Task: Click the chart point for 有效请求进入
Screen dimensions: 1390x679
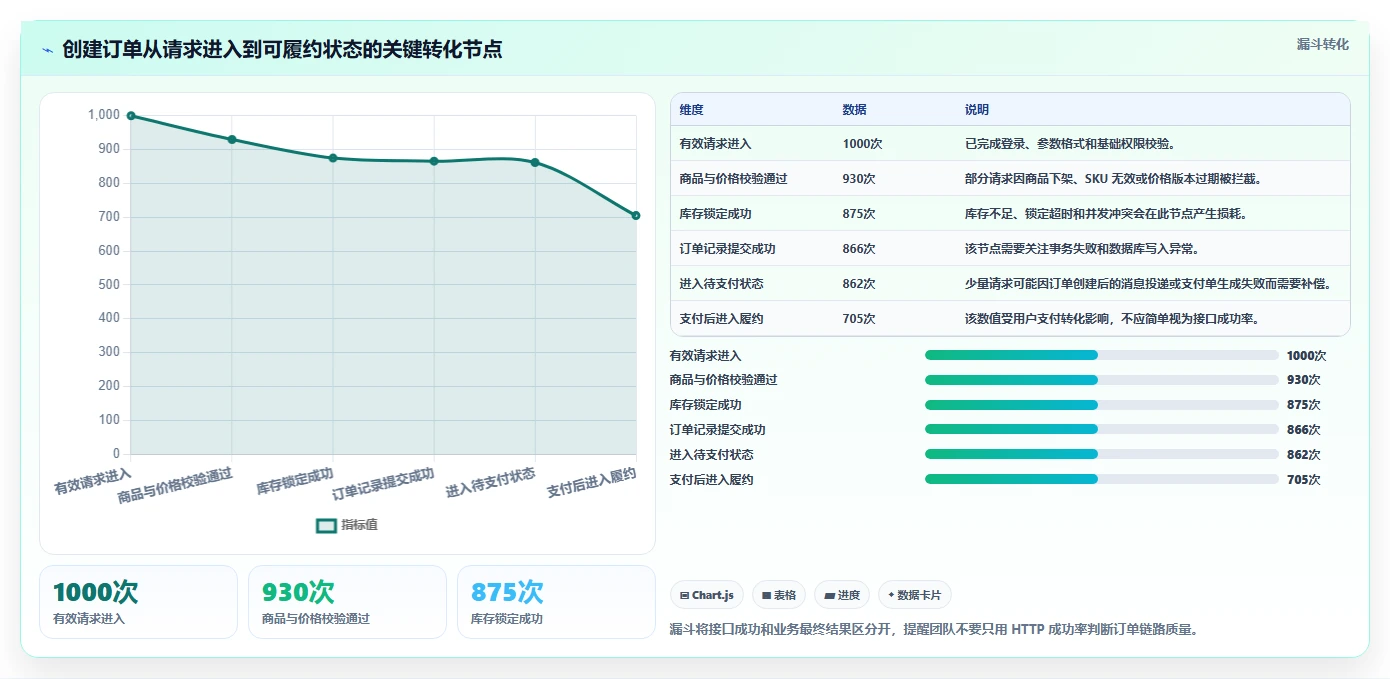Action: 131,116
